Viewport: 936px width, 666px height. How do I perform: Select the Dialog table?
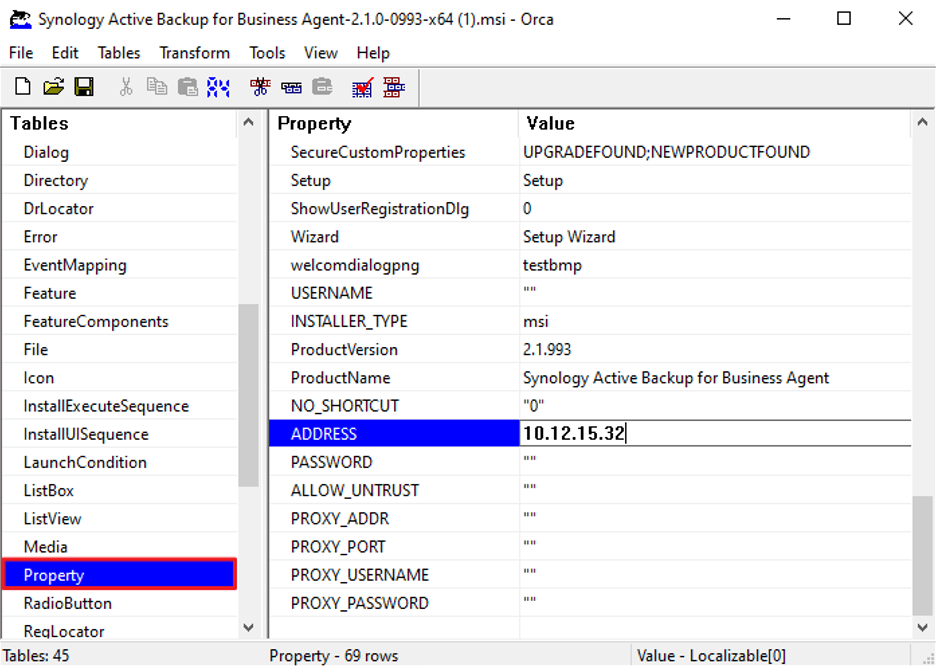(119, 152)
